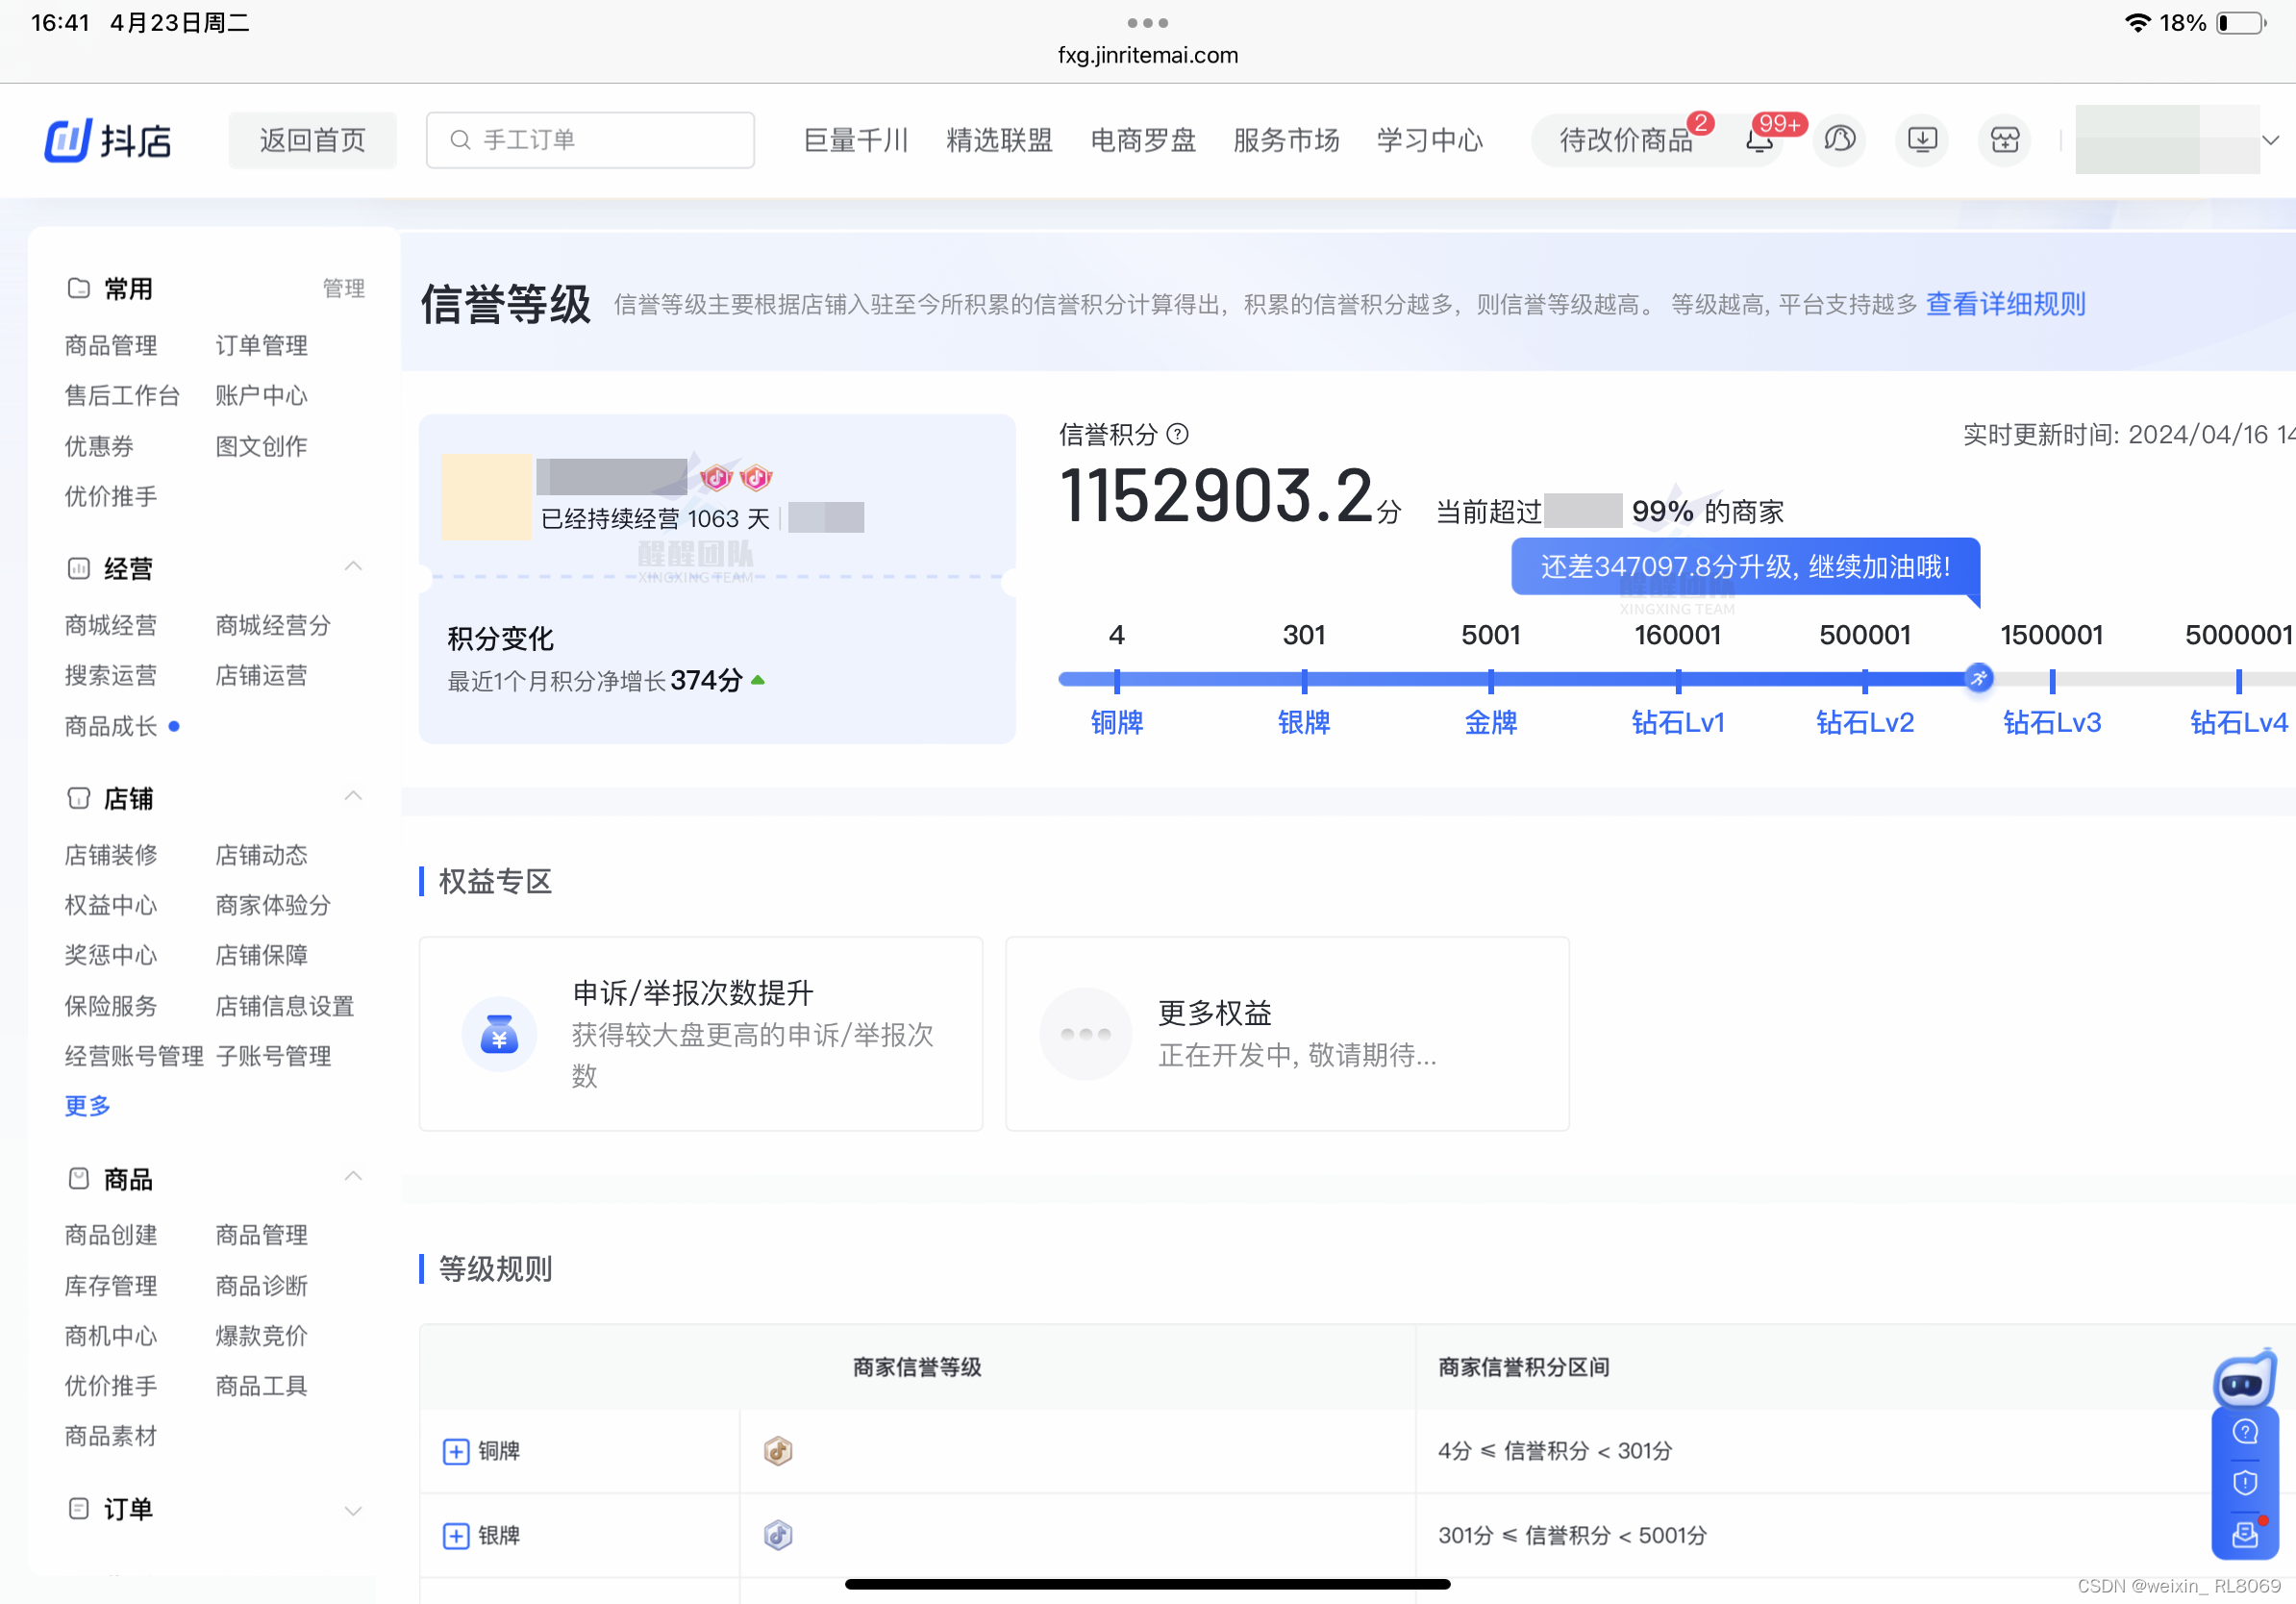
Task: Click the help icon beside 信誉积分
Action: click(x=1178, y=434)
